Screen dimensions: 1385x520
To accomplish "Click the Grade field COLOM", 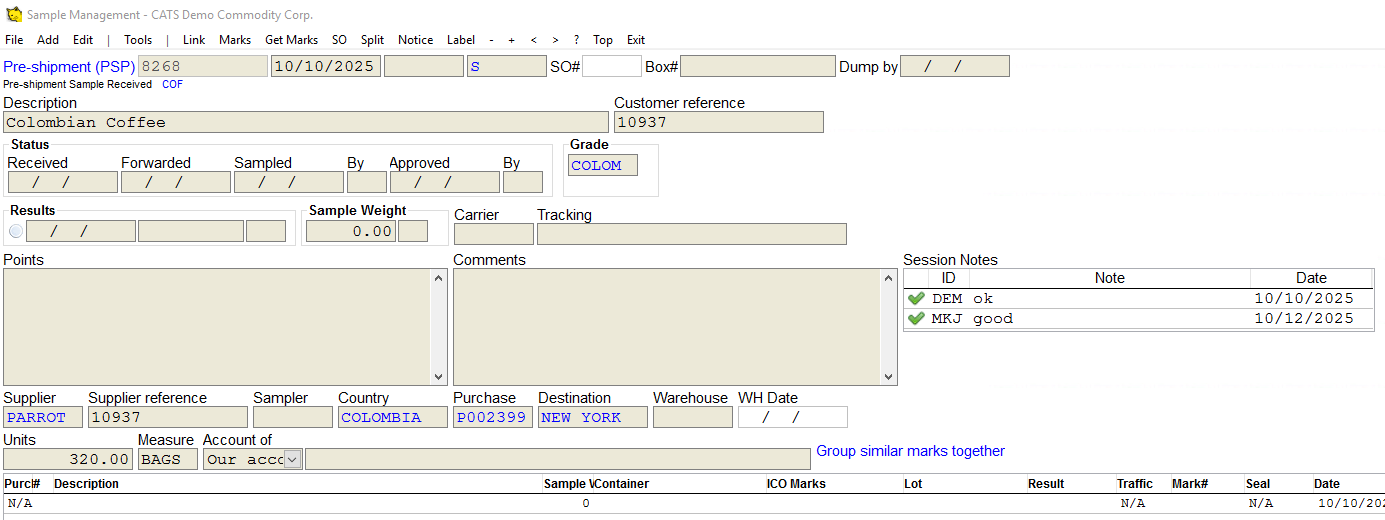I will coord(603,166).
